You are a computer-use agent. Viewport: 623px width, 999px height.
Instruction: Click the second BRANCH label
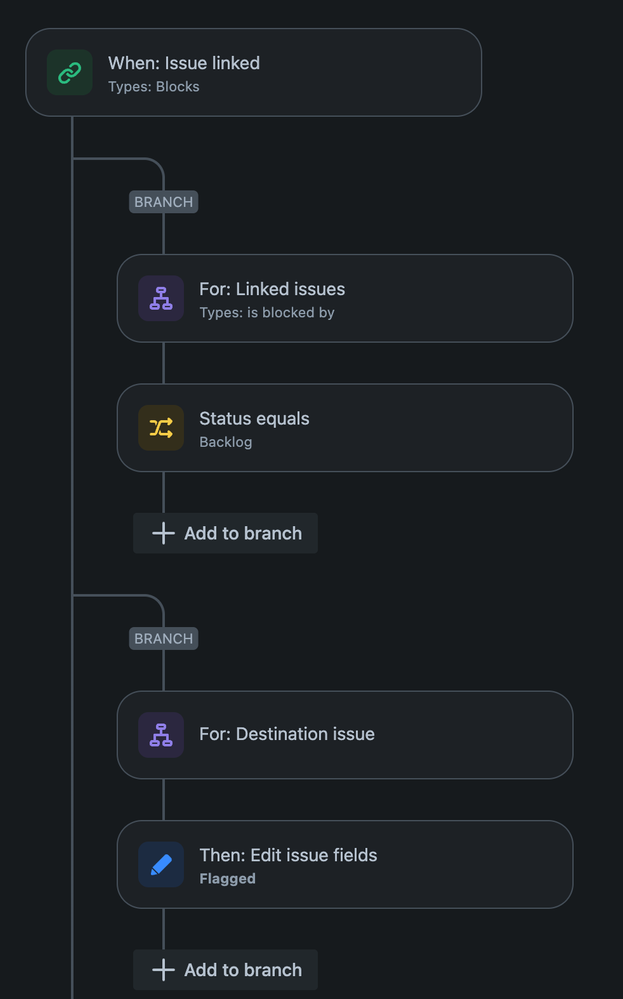point(164,638)
